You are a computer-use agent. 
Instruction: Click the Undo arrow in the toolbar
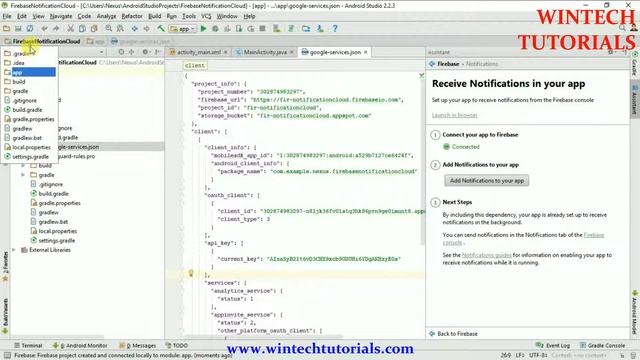44,29
